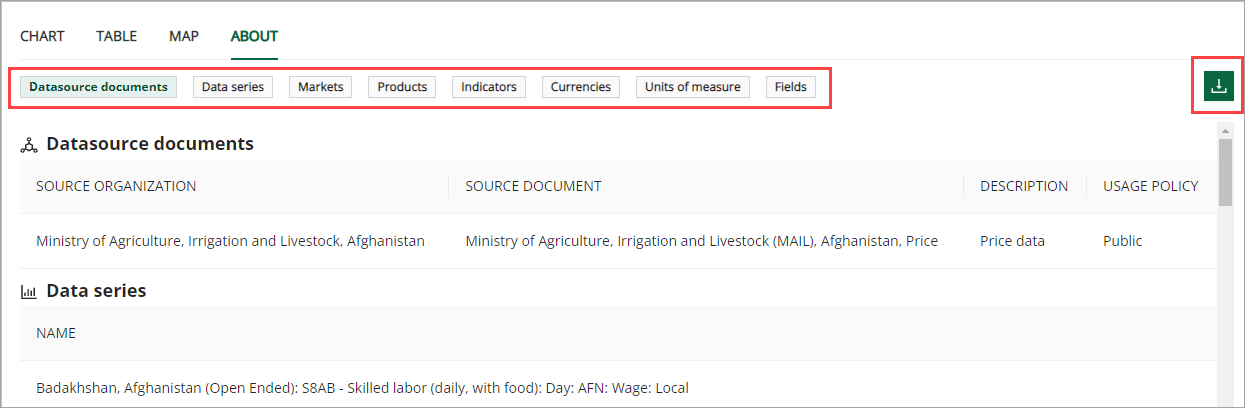
Task: Click the Markets chip
Action: (x=320, y=87)
